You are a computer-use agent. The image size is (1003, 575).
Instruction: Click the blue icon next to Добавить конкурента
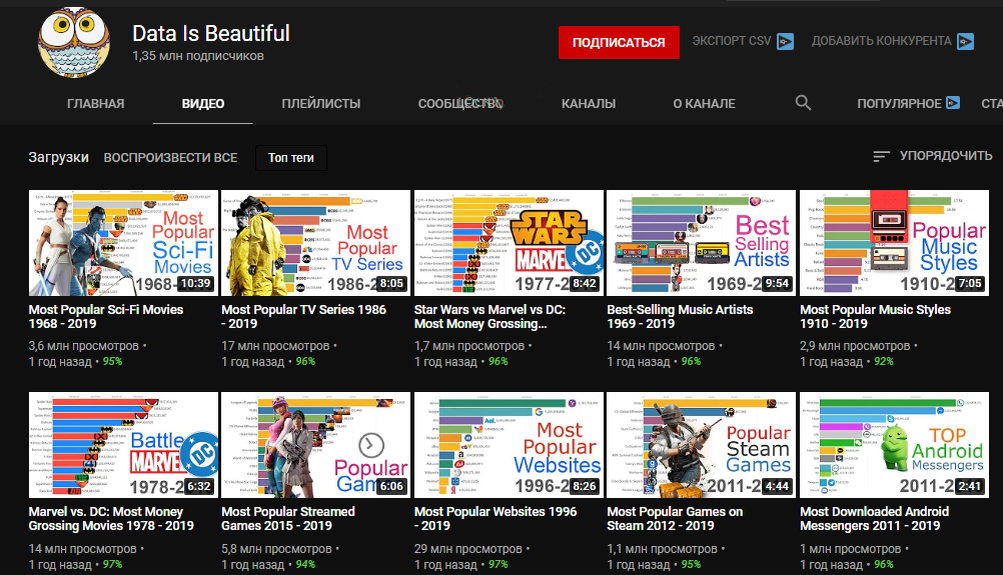(x=965, y=42)
